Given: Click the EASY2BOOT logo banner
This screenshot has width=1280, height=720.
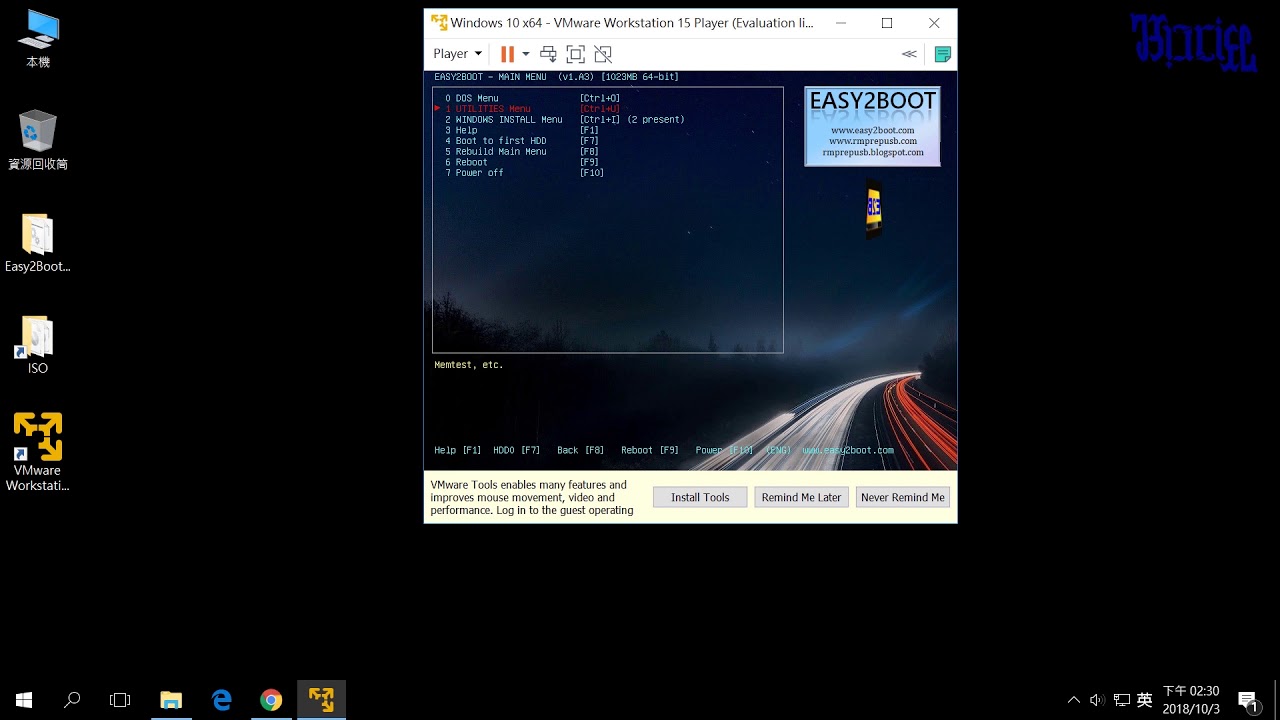Looking at the screenshot, I should (x=872, y=126).
